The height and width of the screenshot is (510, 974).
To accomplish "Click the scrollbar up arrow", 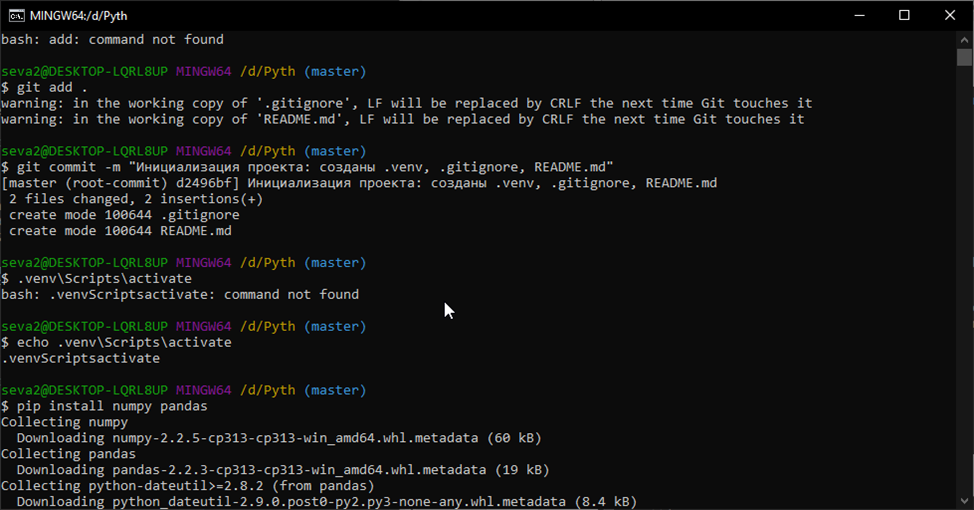I will pos(964,38).
